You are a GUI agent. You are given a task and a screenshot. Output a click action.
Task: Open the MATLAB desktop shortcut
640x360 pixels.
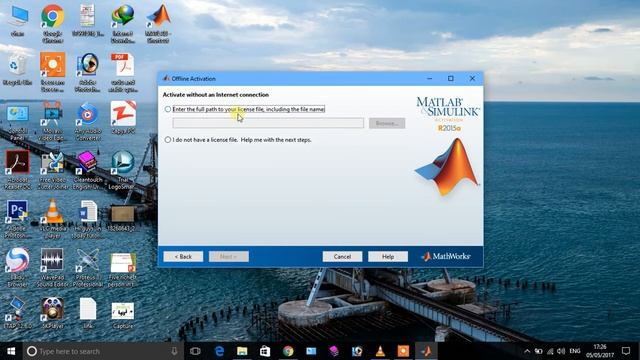tap(158, 23)
